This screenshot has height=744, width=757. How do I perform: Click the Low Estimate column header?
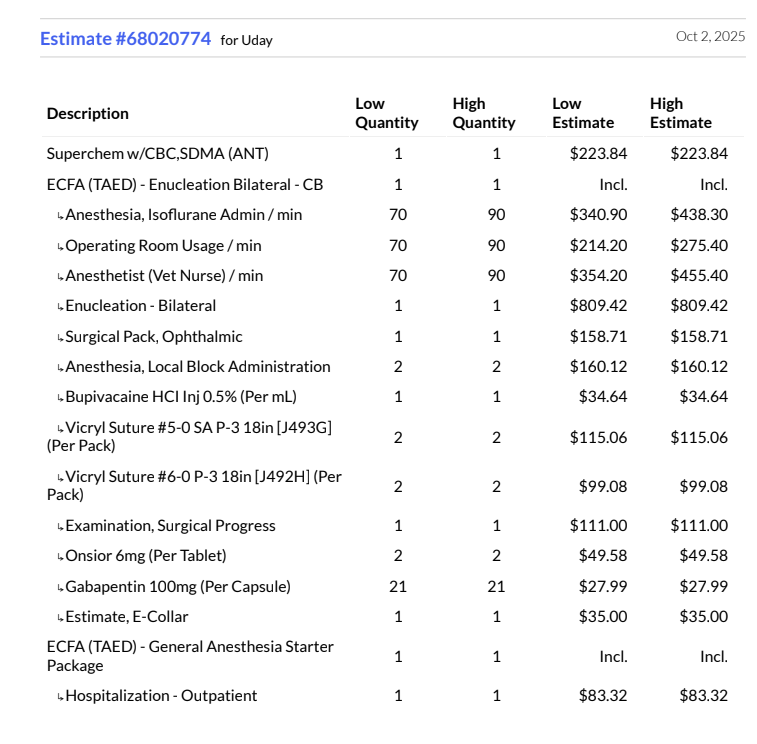click(583, 113)
